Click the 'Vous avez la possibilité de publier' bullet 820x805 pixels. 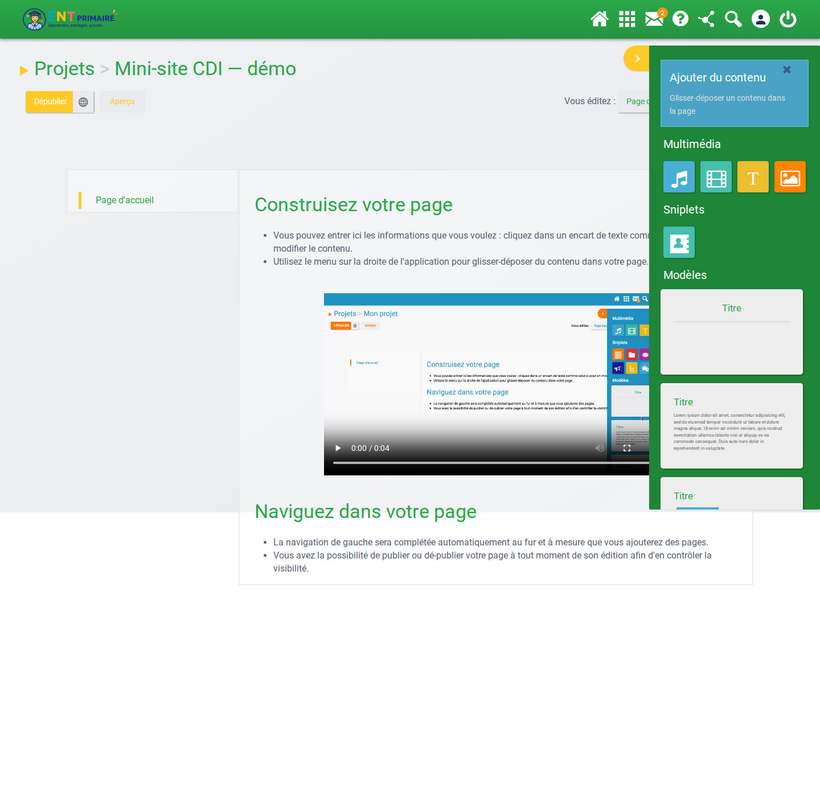pyautogui.click(x=492, y=562)
